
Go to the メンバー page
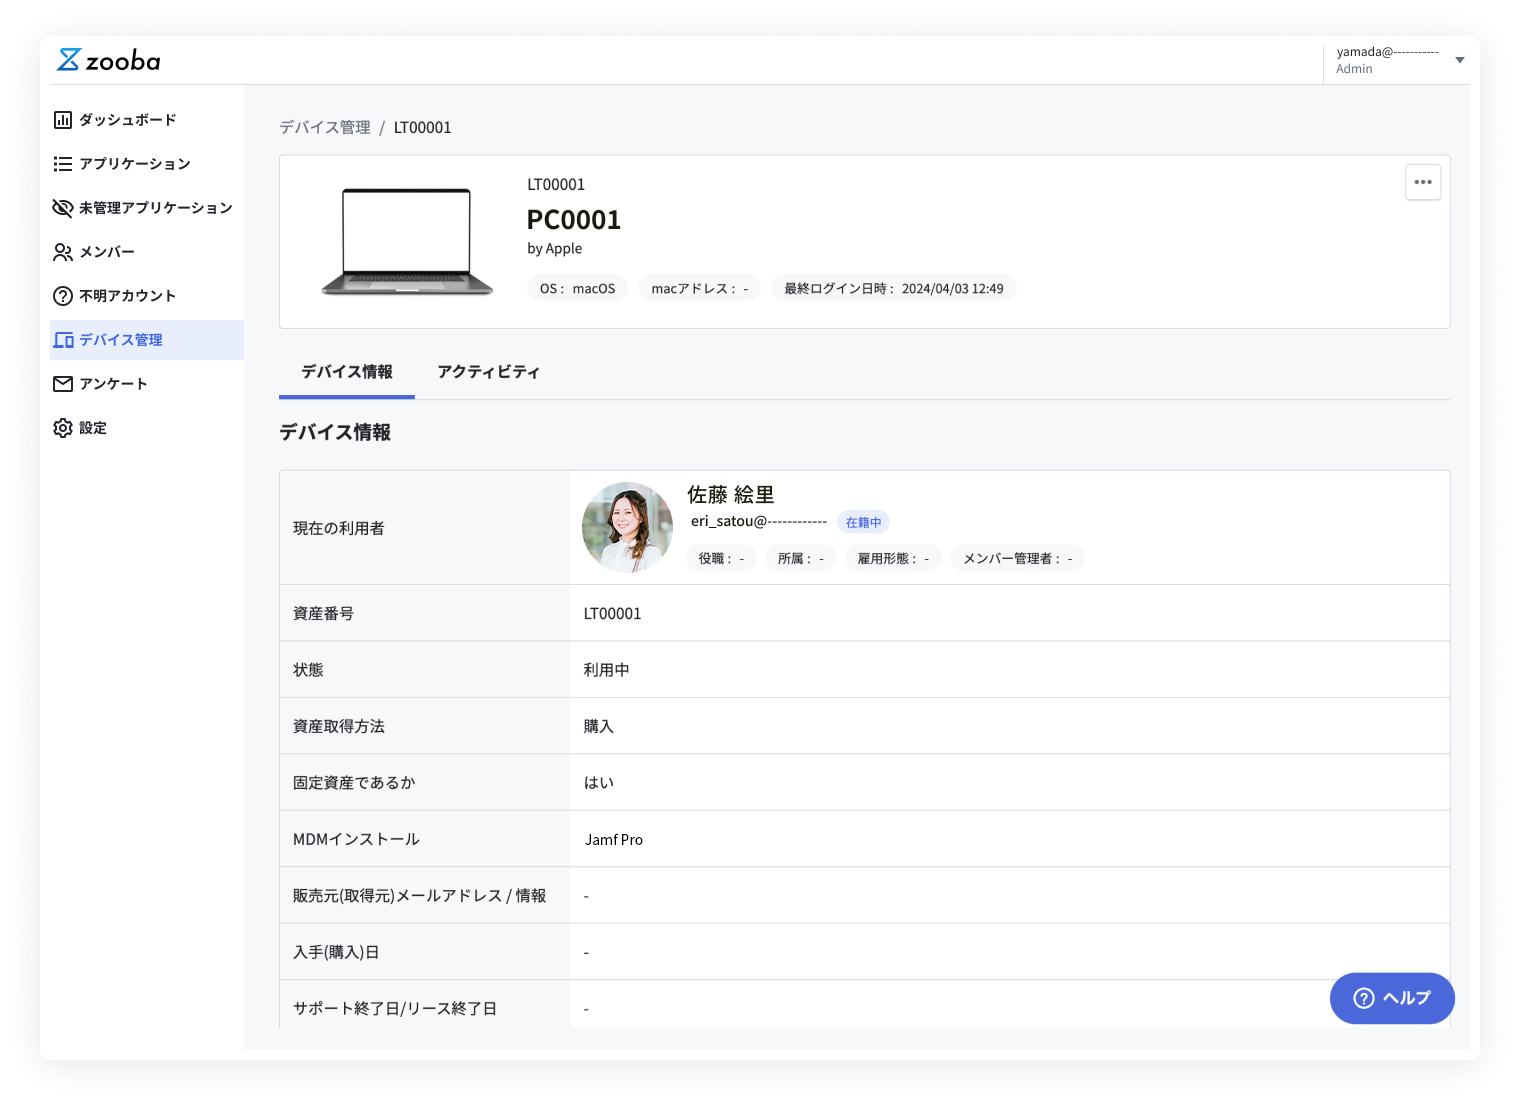coord(107,251)
